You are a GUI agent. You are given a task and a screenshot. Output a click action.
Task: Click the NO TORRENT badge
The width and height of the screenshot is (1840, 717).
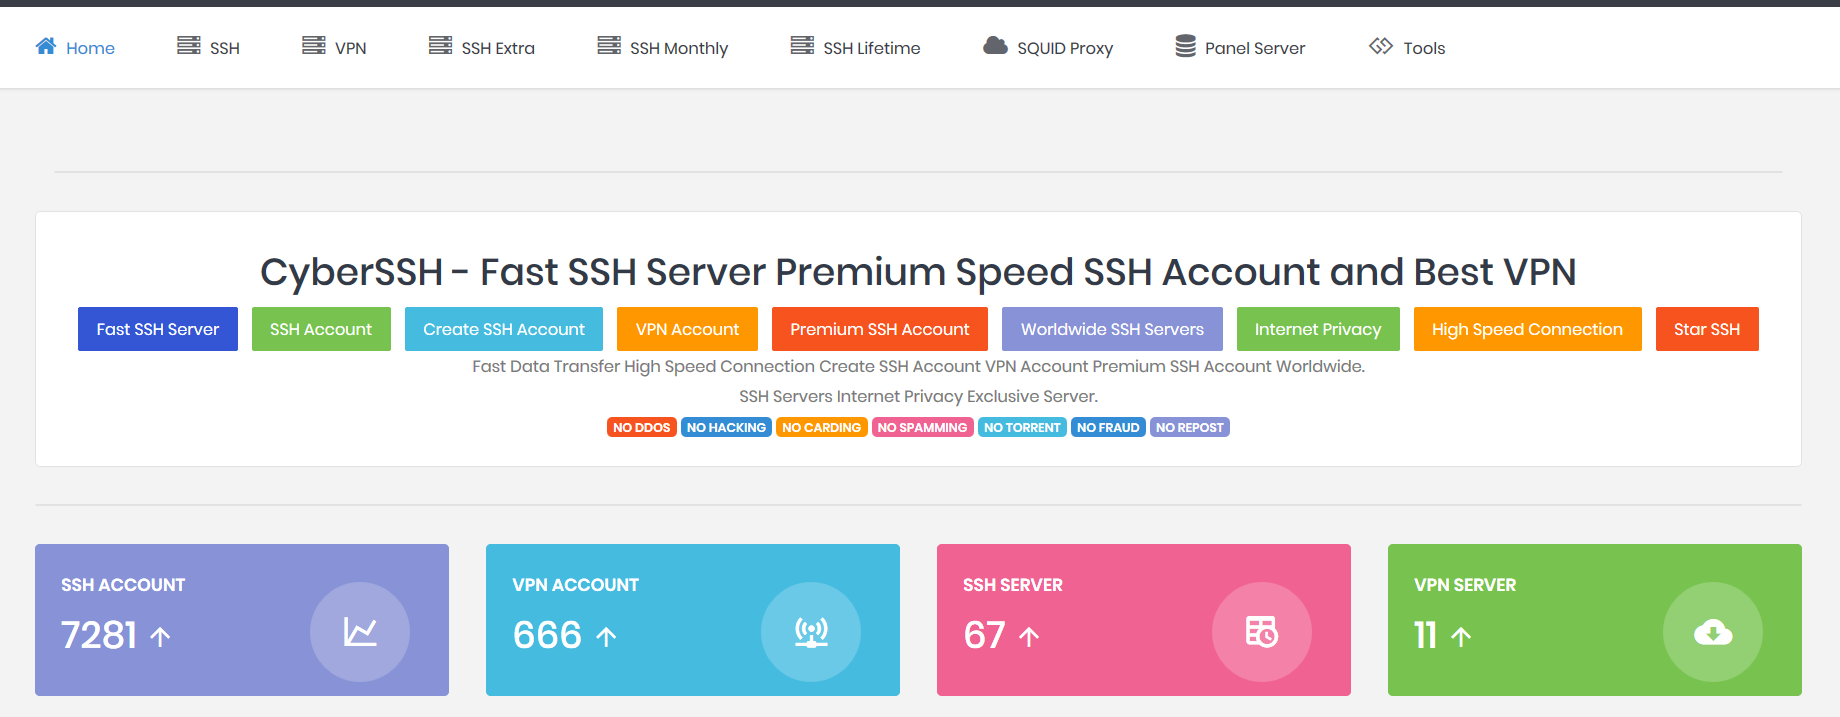1022,427
